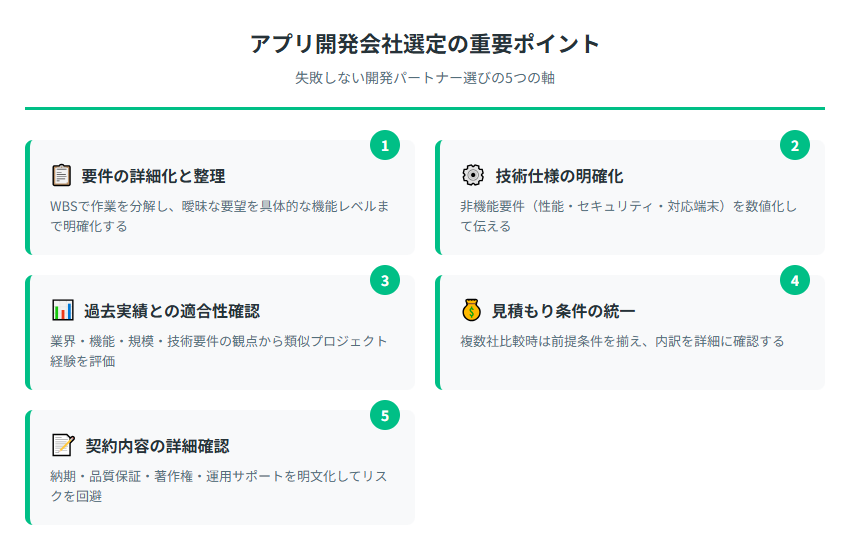
Task: Click main title アプリ開発会社選定の重要ポイント
Action: 425,44
